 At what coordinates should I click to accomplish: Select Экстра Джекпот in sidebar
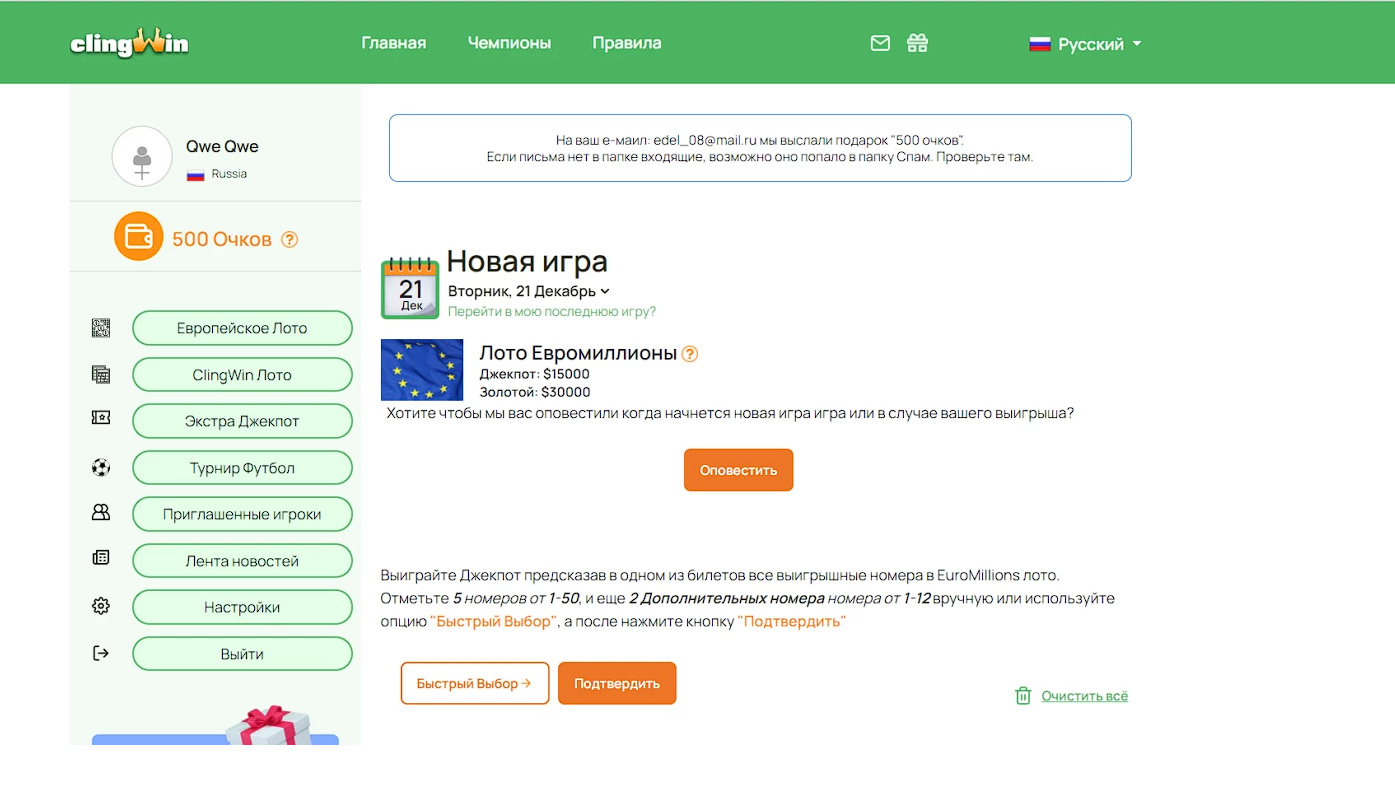[242, 421]
